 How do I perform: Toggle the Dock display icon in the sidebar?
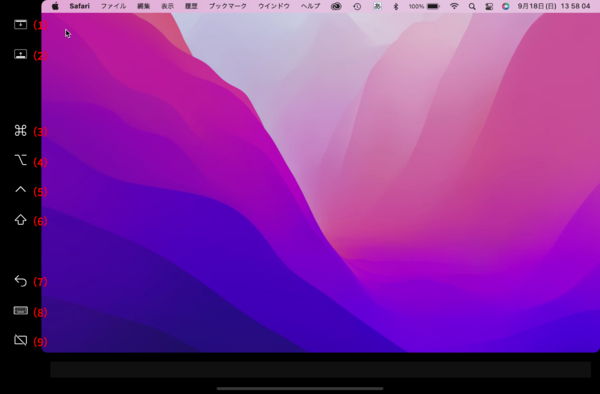pos(21,54)
